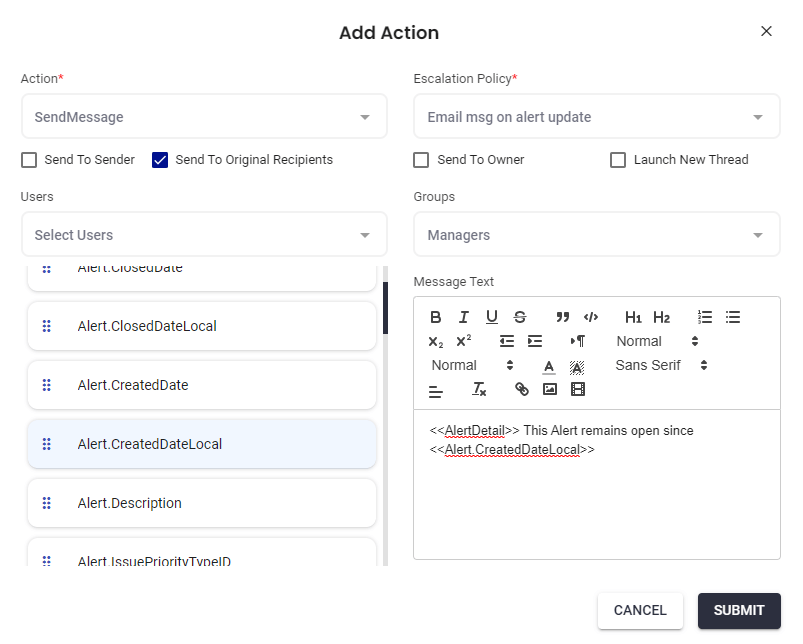Apply superscript formatting
This screenshot has height=644, width=803.
tap(463, 341)
